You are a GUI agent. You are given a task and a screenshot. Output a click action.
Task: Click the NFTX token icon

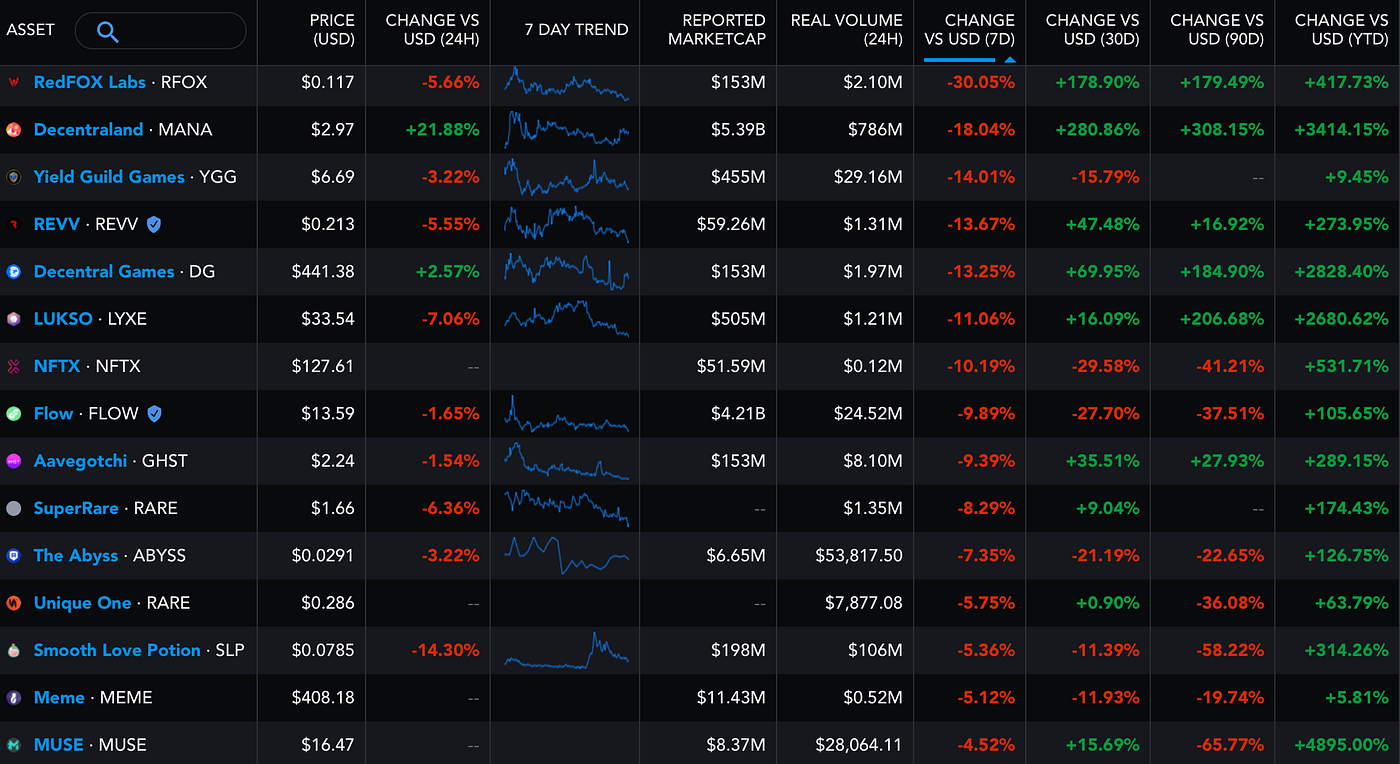pos(13,366)
